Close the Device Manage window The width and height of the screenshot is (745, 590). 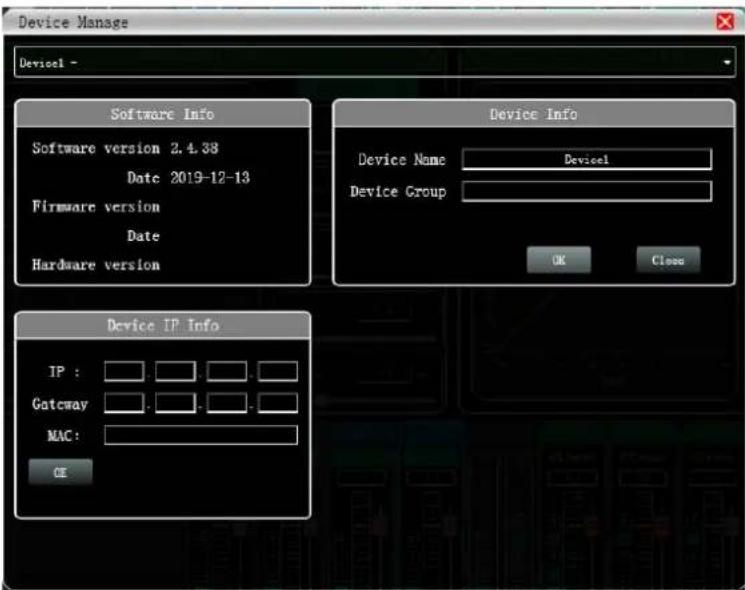(x=725, y=21)
